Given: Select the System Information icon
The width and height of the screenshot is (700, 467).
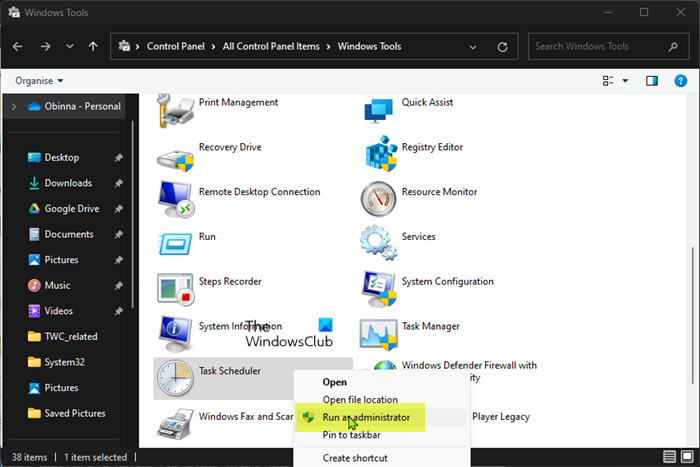Looking at the screenshot, I should [x=175, y=334].
